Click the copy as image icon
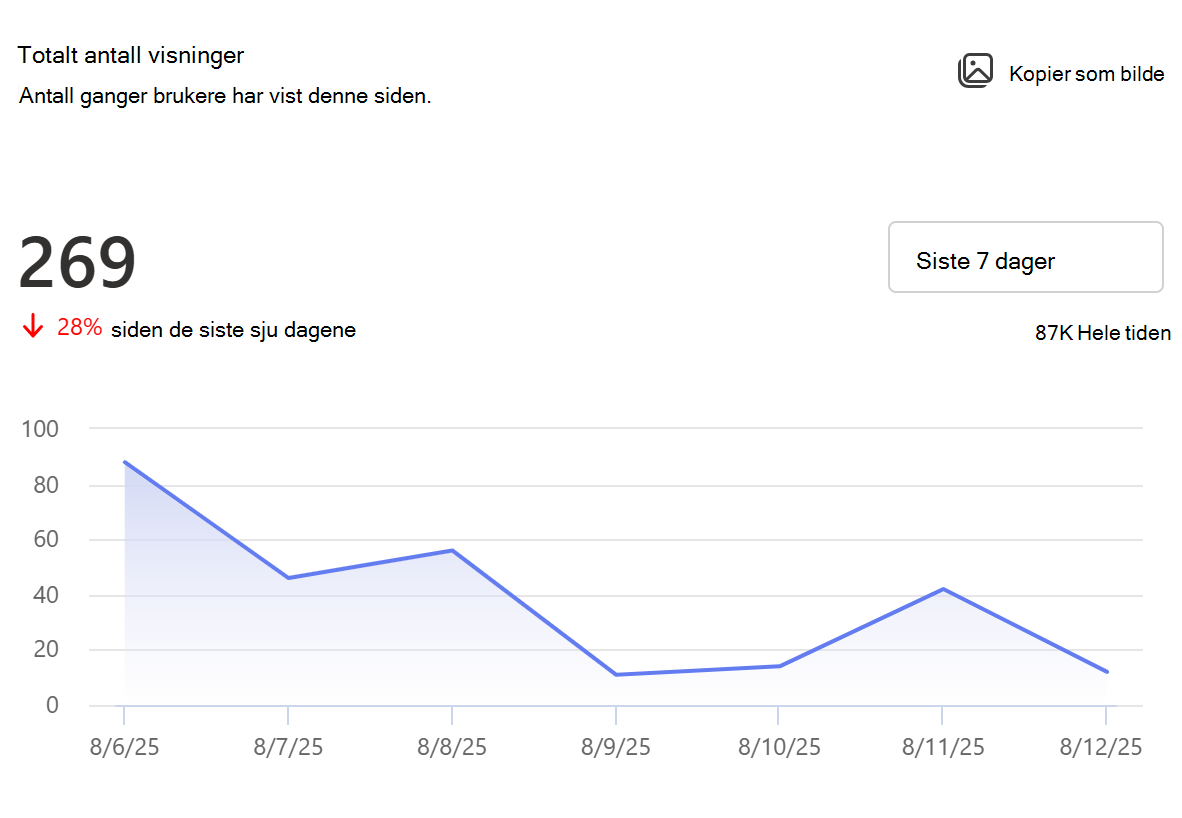 (975, 71)
